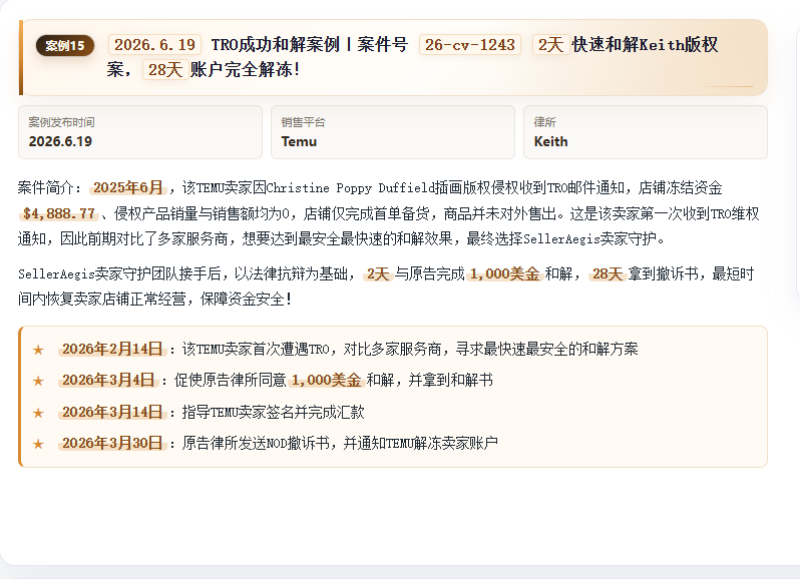Click timeline date 2026年3月14日
The width and height of the screenshot is (800, 579).
point(112,412)
